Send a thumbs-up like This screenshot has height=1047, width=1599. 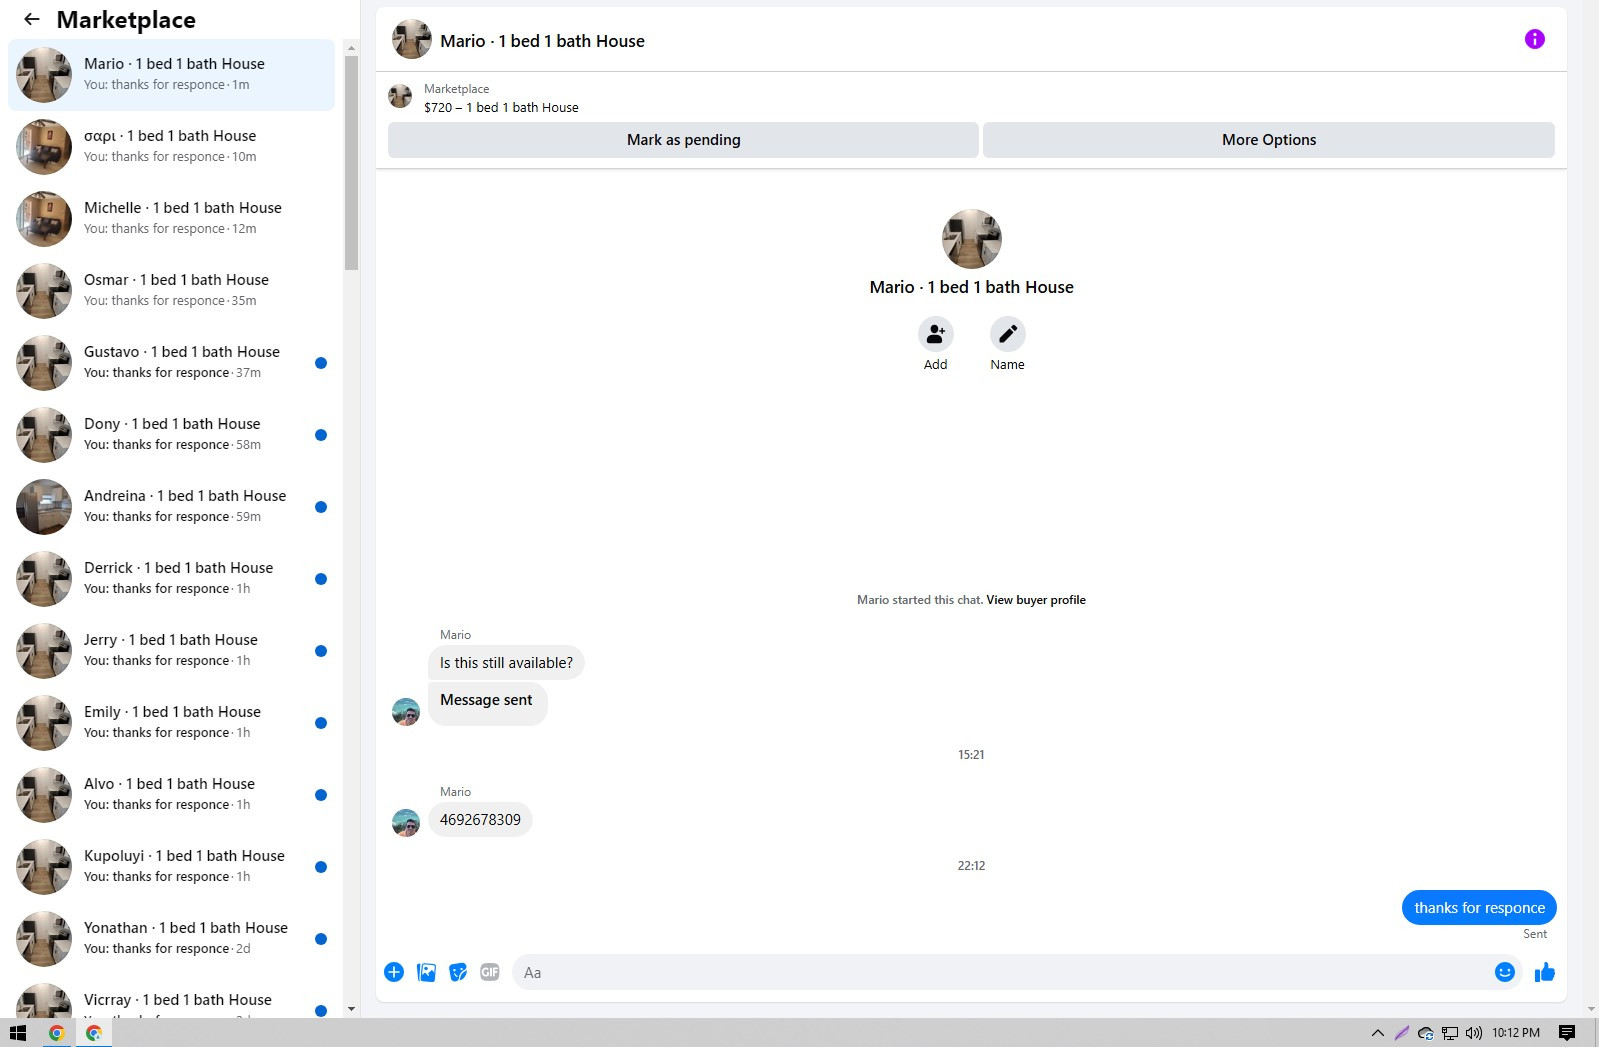[x=1545, y=972]
